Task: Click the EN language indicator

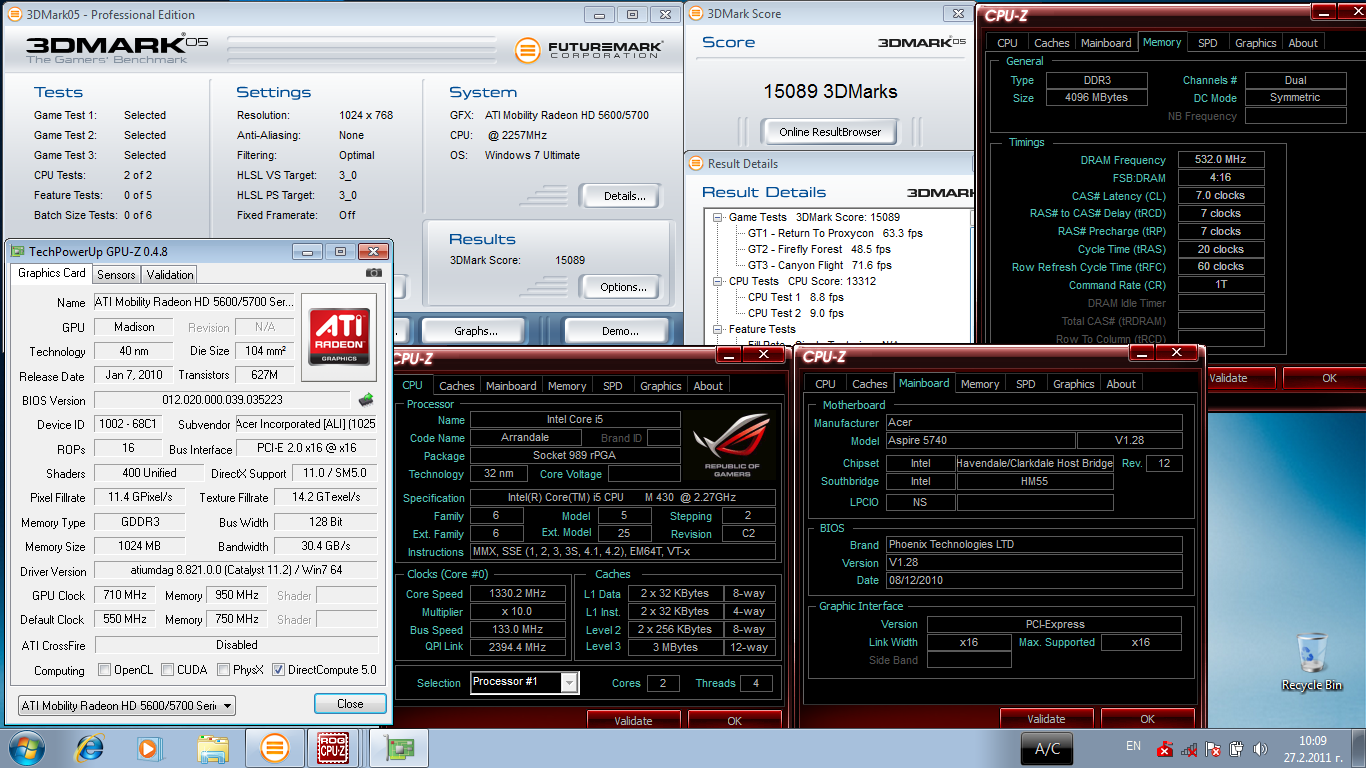Action: [x=1133, y=746]
